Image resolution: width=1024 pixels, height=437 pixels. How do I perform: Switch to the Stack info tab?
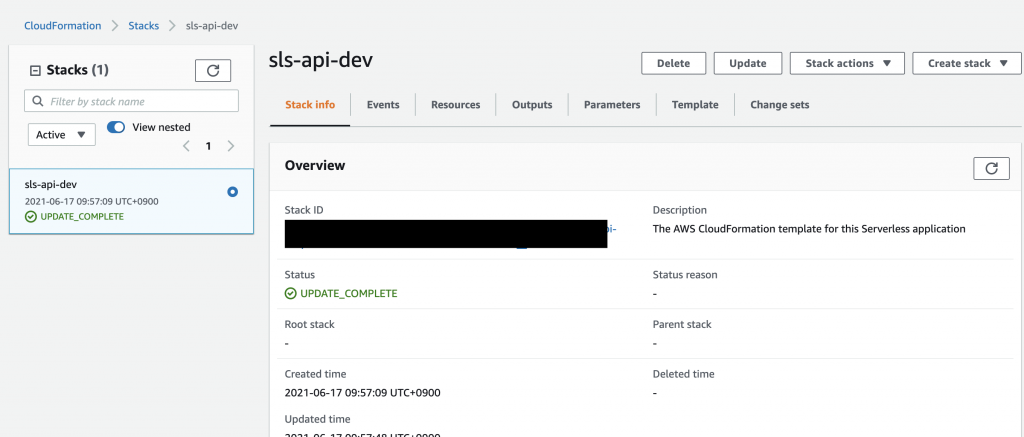click(x=310, y=105)
